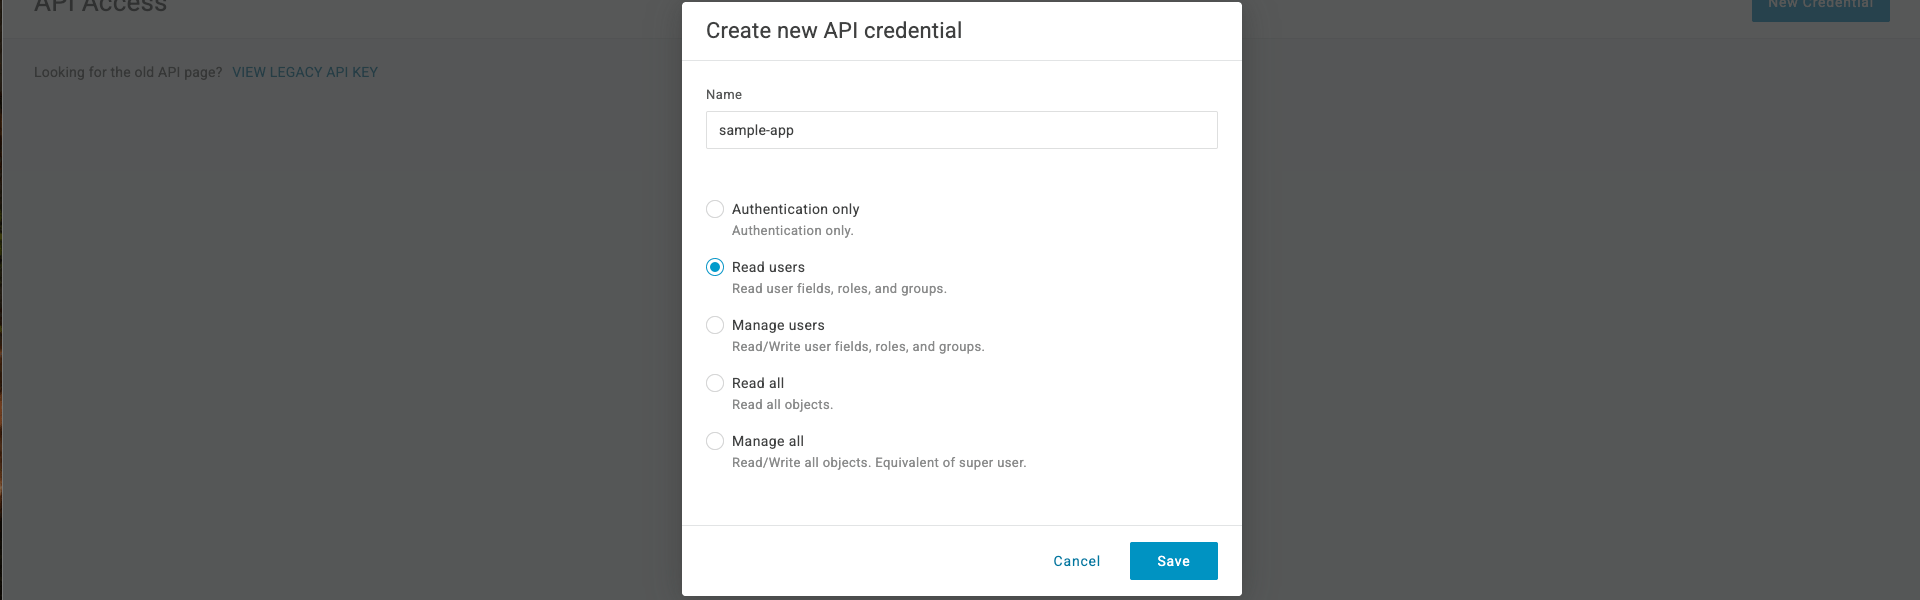
Task: Click the 'Manage all' option title text
Action: [768, 441]
